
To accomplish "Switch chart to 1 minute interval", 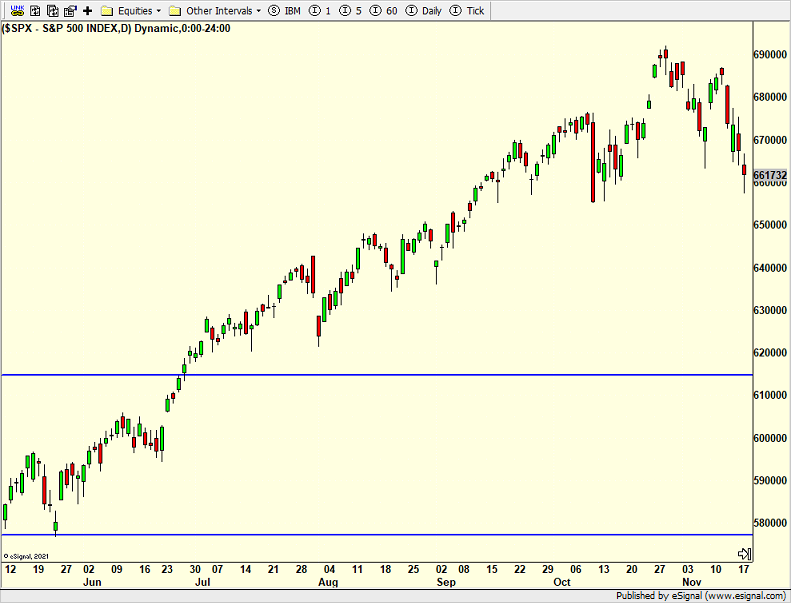I will click(x=321, y=10).
